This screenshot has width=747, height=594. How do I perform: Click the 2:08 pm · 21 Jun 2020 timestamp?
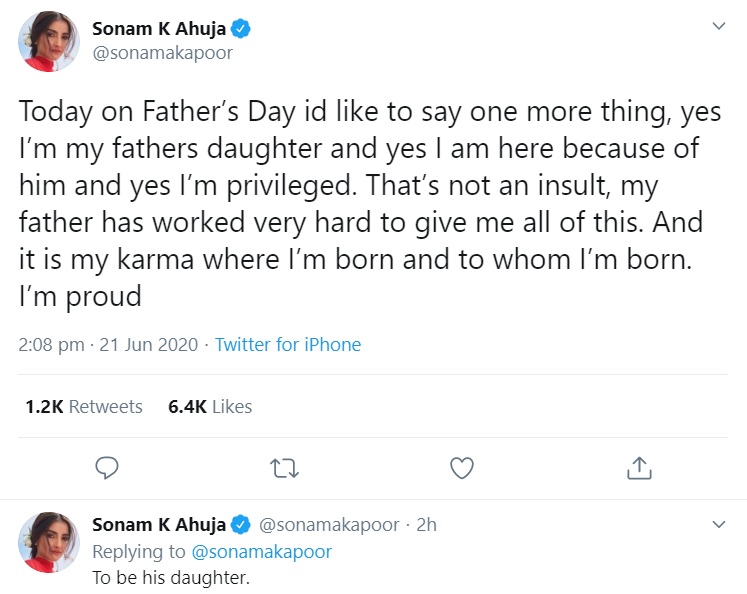click(108, 344)
